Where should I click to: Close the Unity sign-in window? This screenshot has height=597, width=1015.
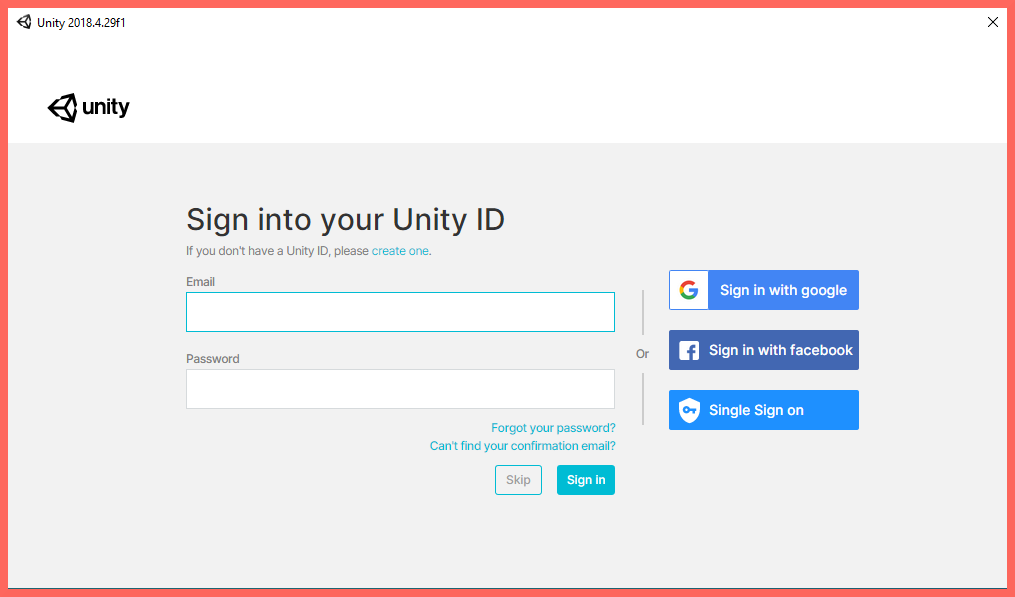click(992, 22)
